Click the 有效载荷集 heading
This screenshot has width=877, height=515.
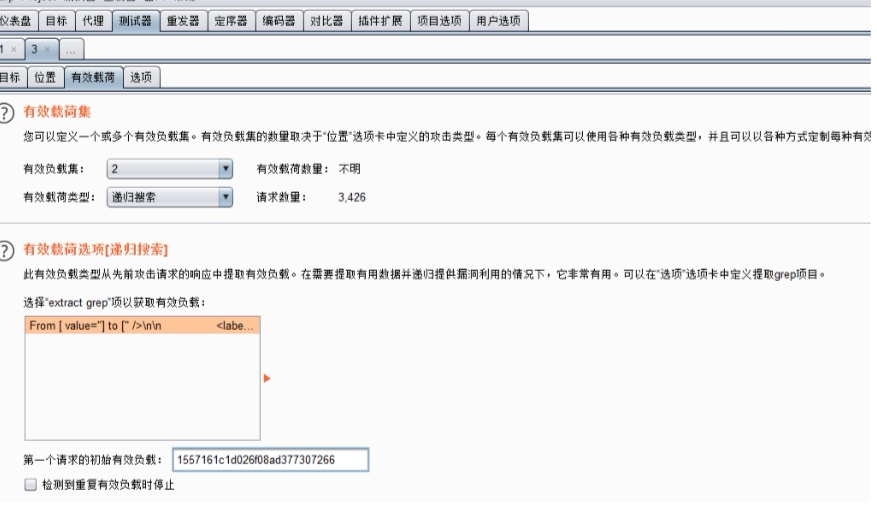tap(57, 112)
